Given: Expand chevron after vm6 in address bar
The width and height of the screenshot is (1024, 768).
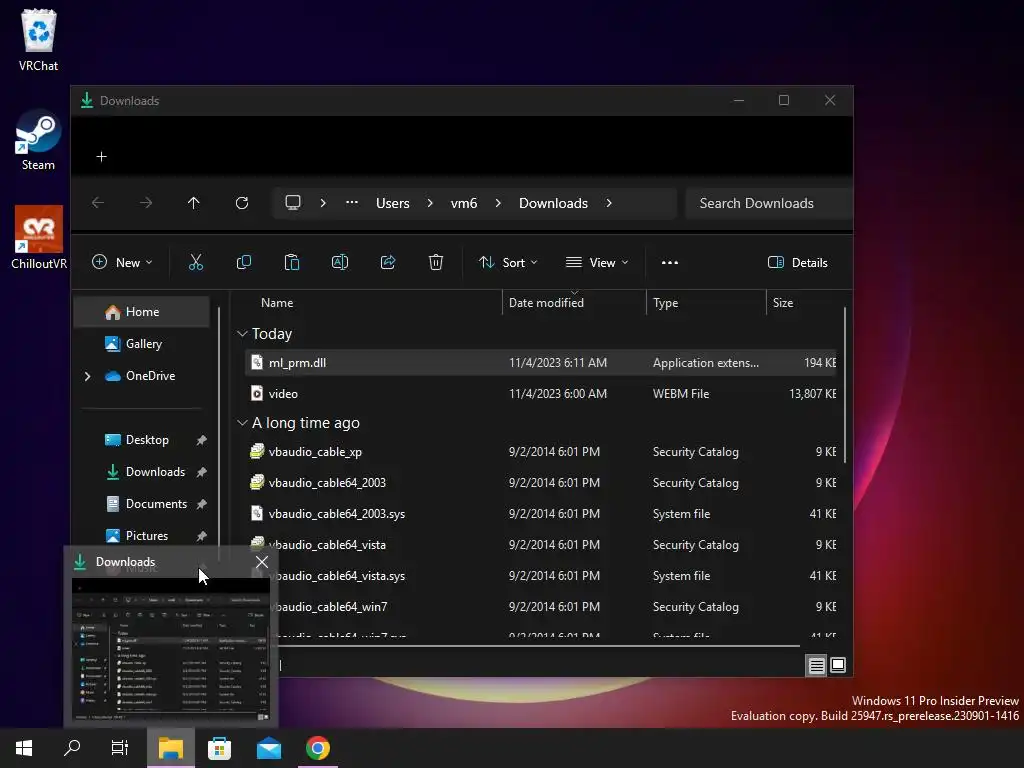Looking at the screenshot, I should point(498,203).
